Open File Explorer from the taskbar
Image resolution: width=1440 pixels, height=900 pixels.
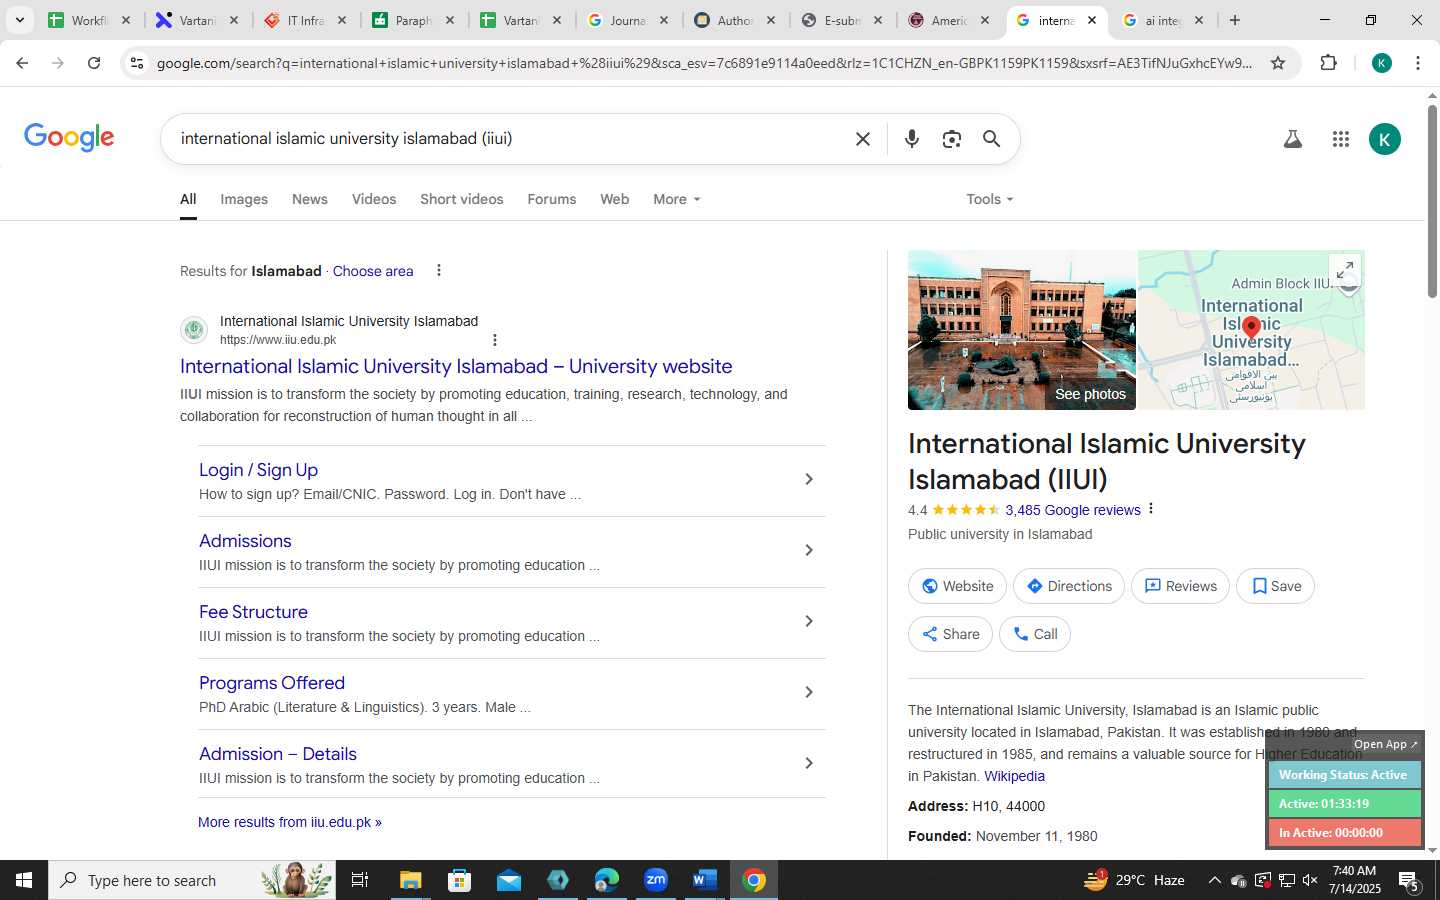(411, 880)
